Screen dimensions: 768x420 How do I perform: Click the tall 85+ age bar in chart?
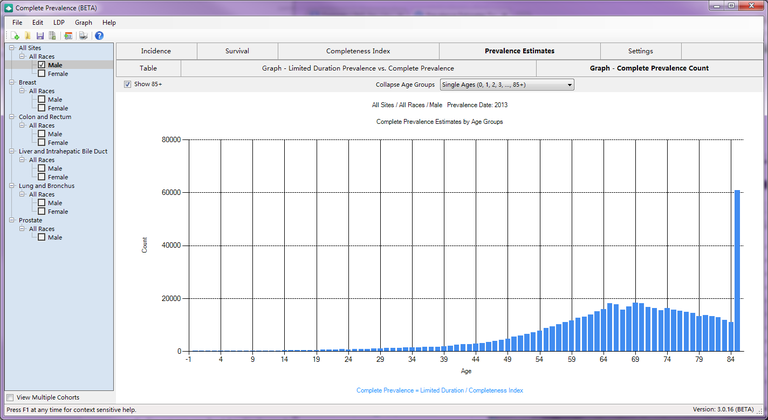737,270
